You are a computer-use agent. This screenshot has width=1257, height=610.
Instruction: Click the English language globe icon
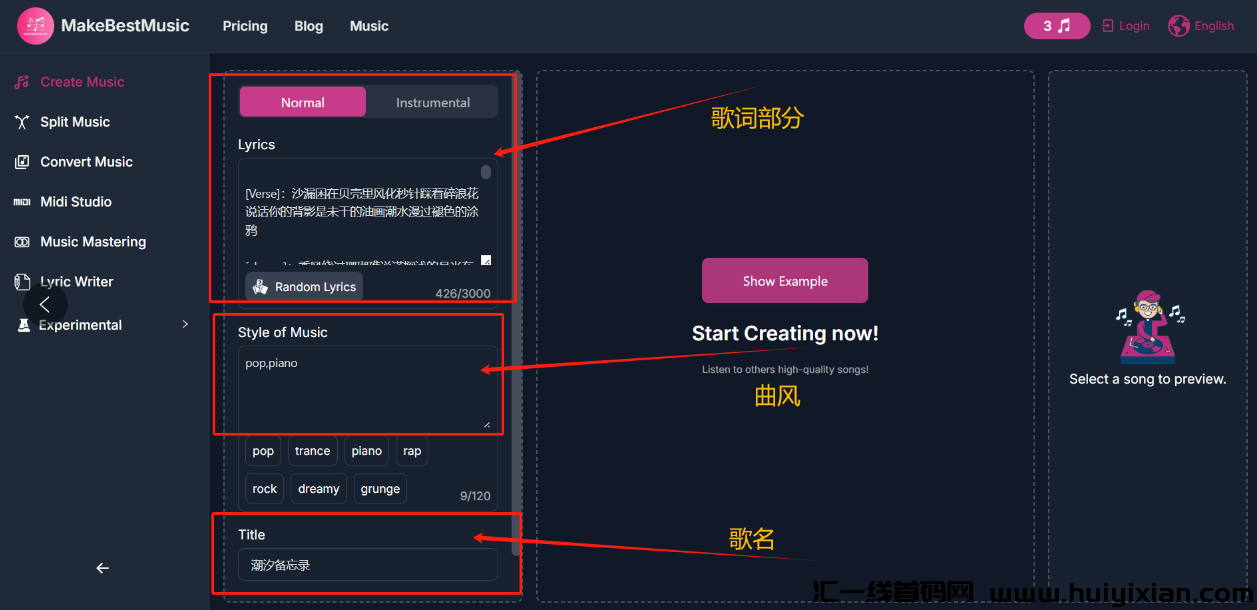coord(1178,25)
